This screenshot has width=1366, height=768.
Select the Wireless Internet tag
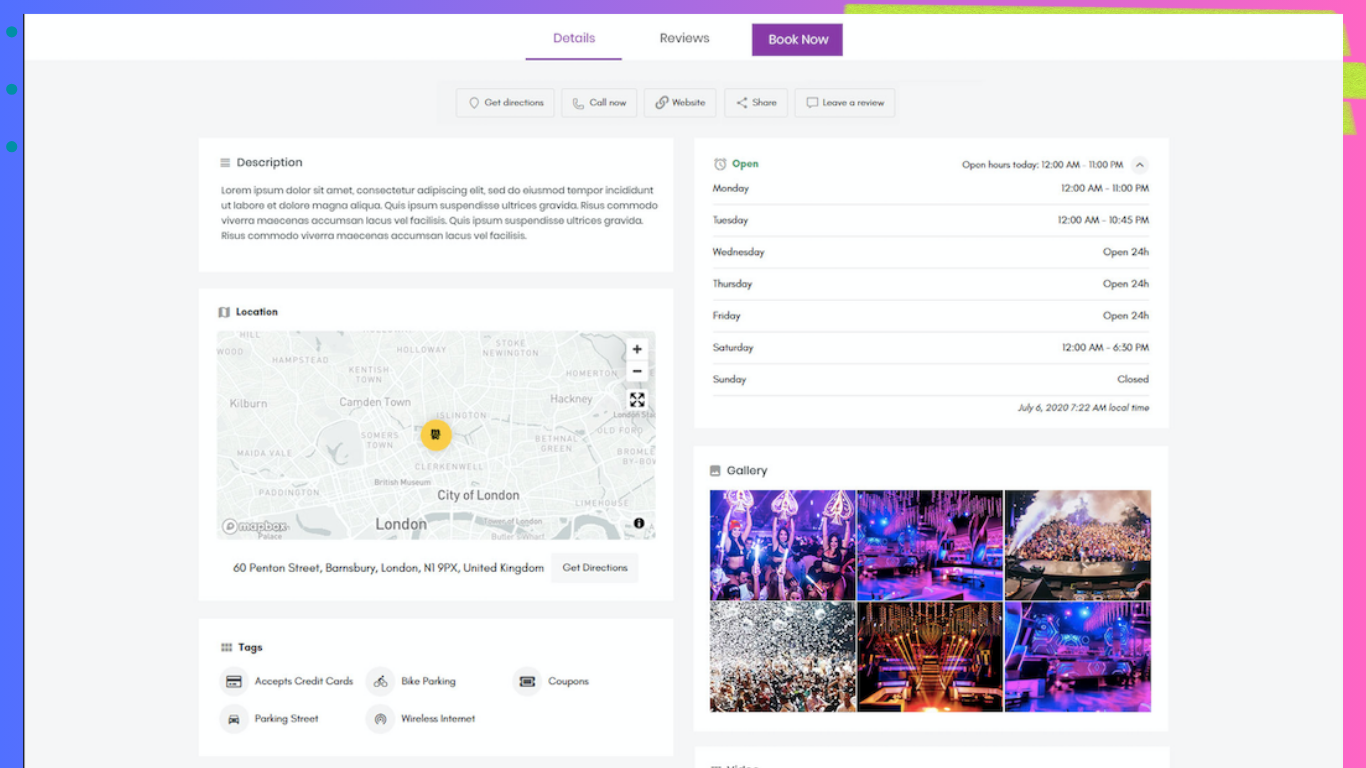pyautogui.click(x=422, y=719)
